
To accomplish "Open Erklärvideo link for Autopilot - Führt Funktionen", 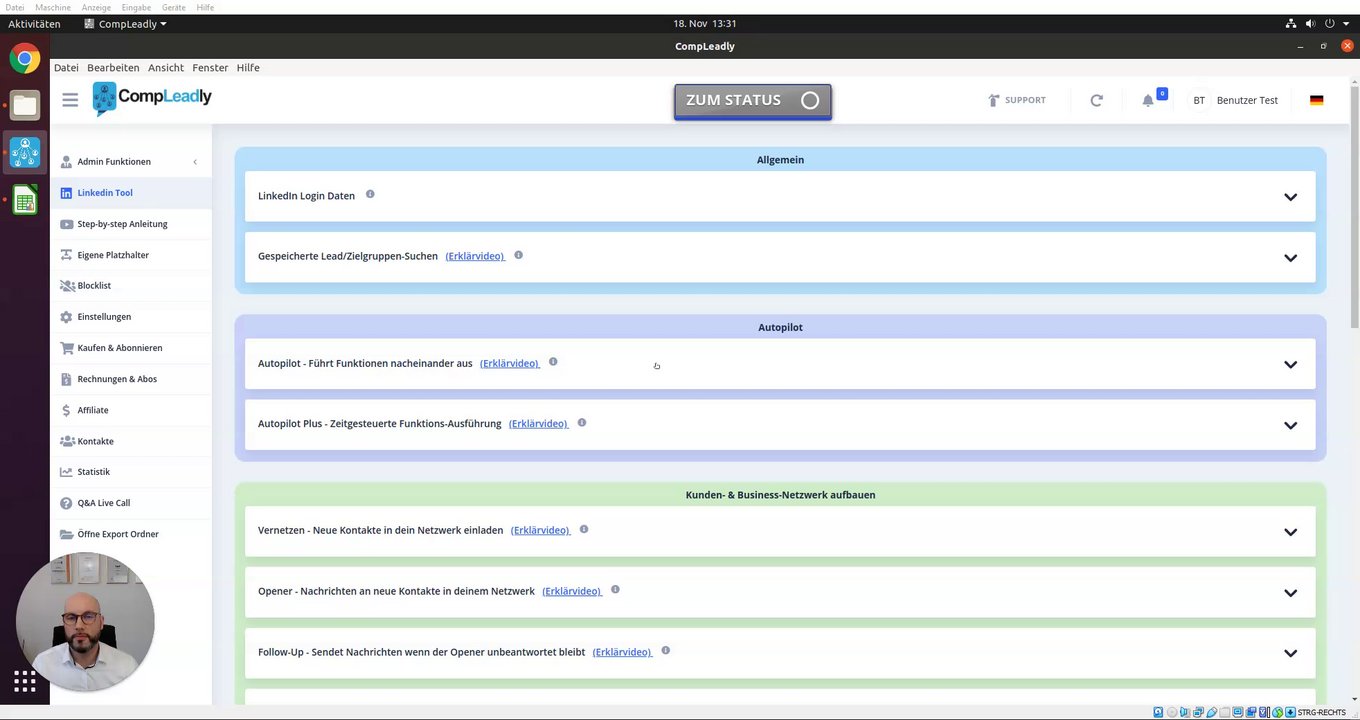I will click(510, 363).
